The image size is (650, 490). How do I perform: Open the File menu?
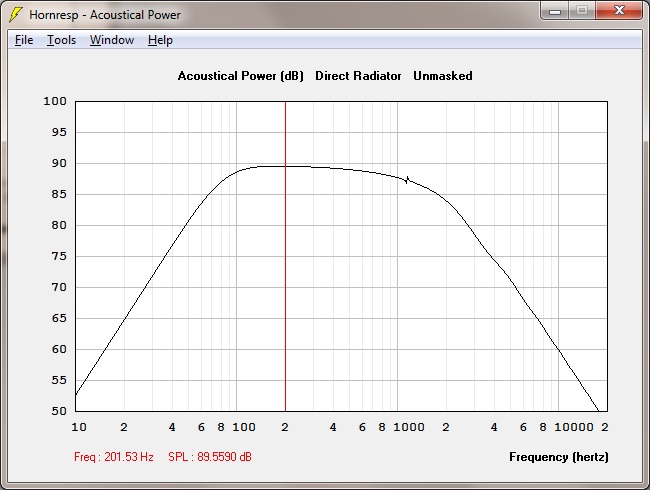[x=24, y=40]
